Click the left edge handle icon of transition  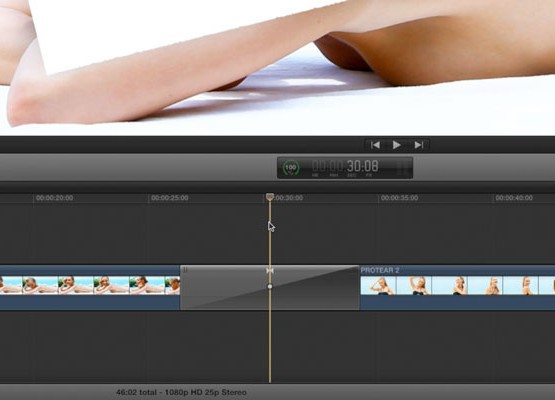[185, 270]
